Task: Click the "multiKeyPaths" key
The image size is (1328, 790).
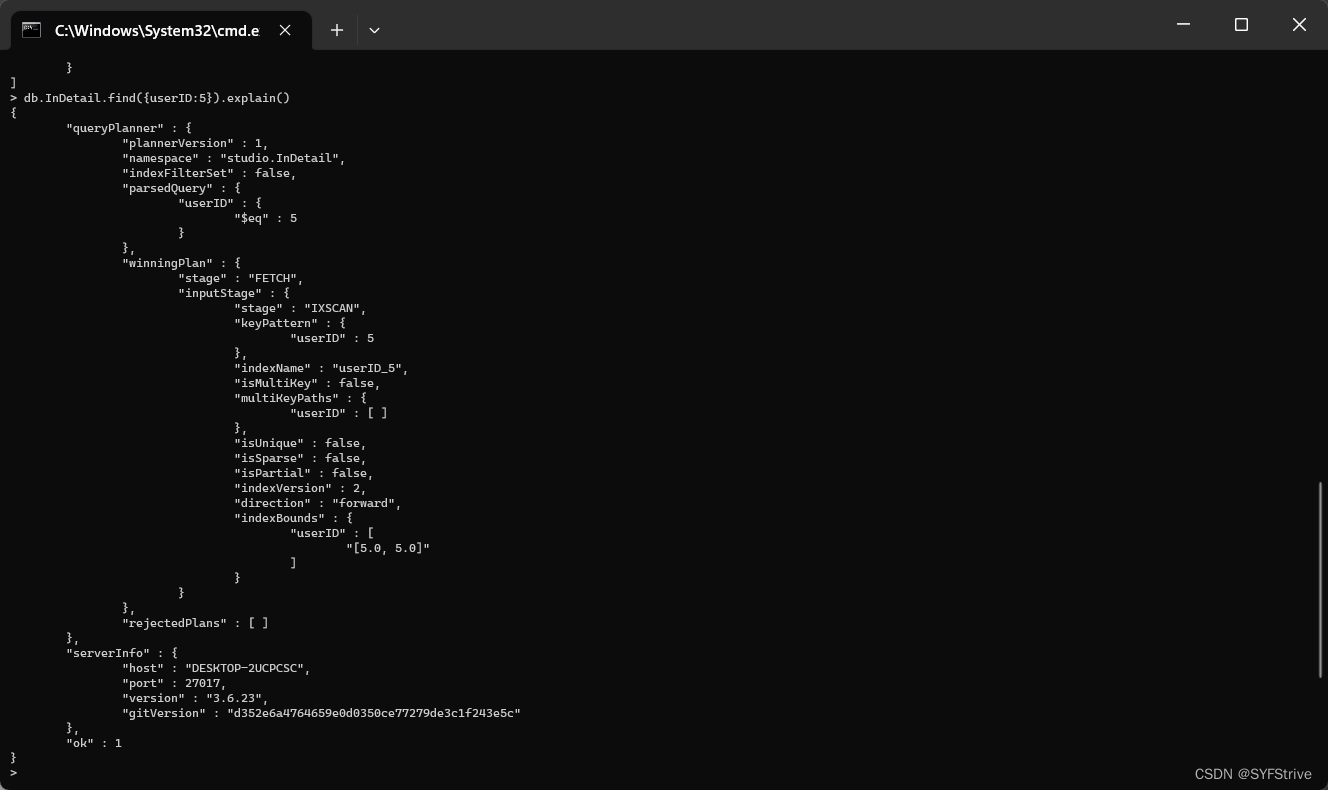Action: point(286,398)
